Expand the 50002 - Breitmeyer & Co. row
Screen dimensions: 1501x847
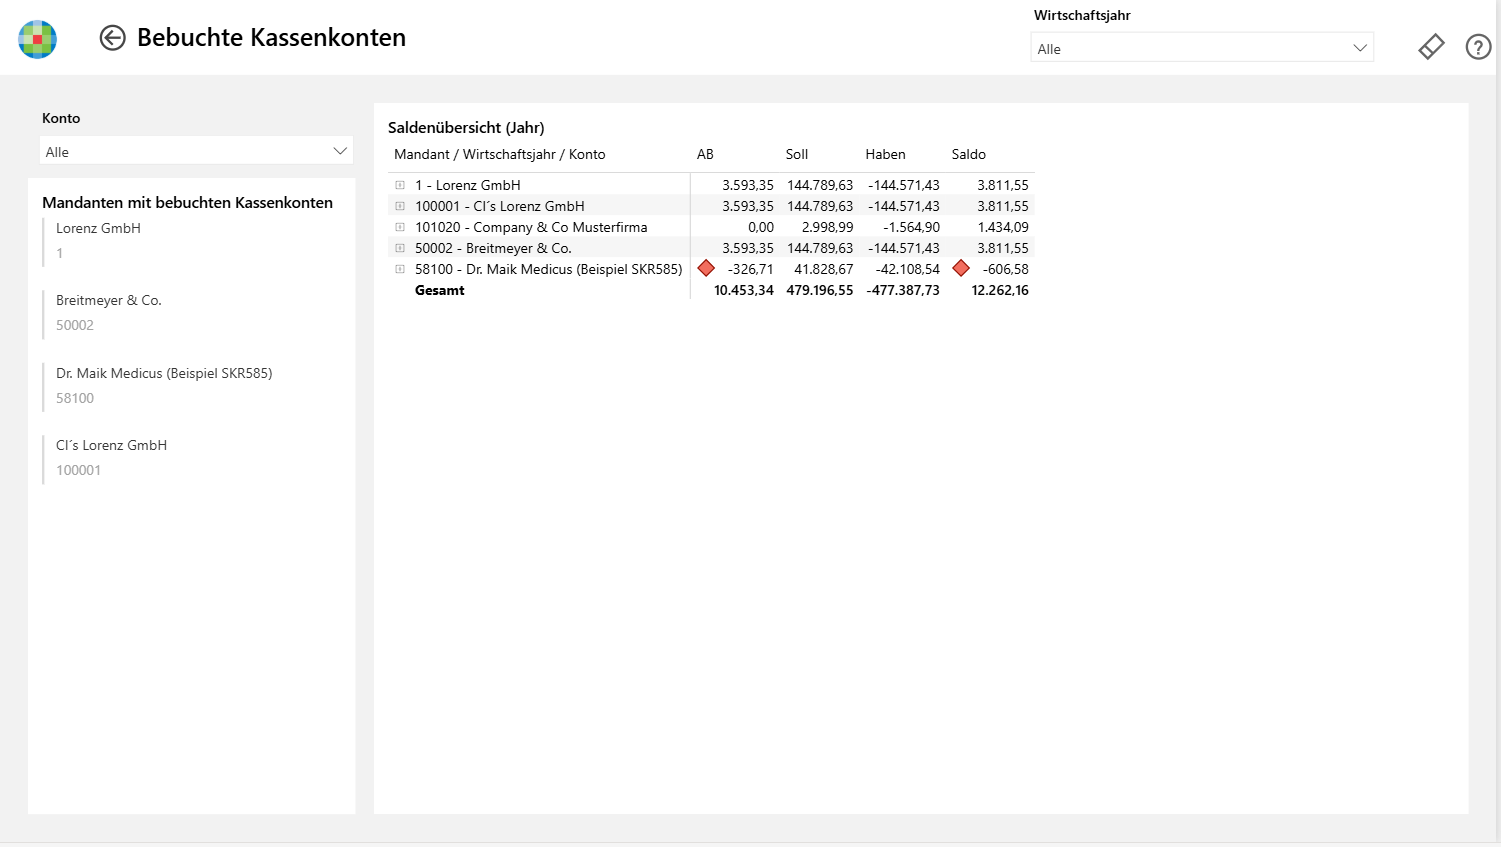tap(400, 248)
